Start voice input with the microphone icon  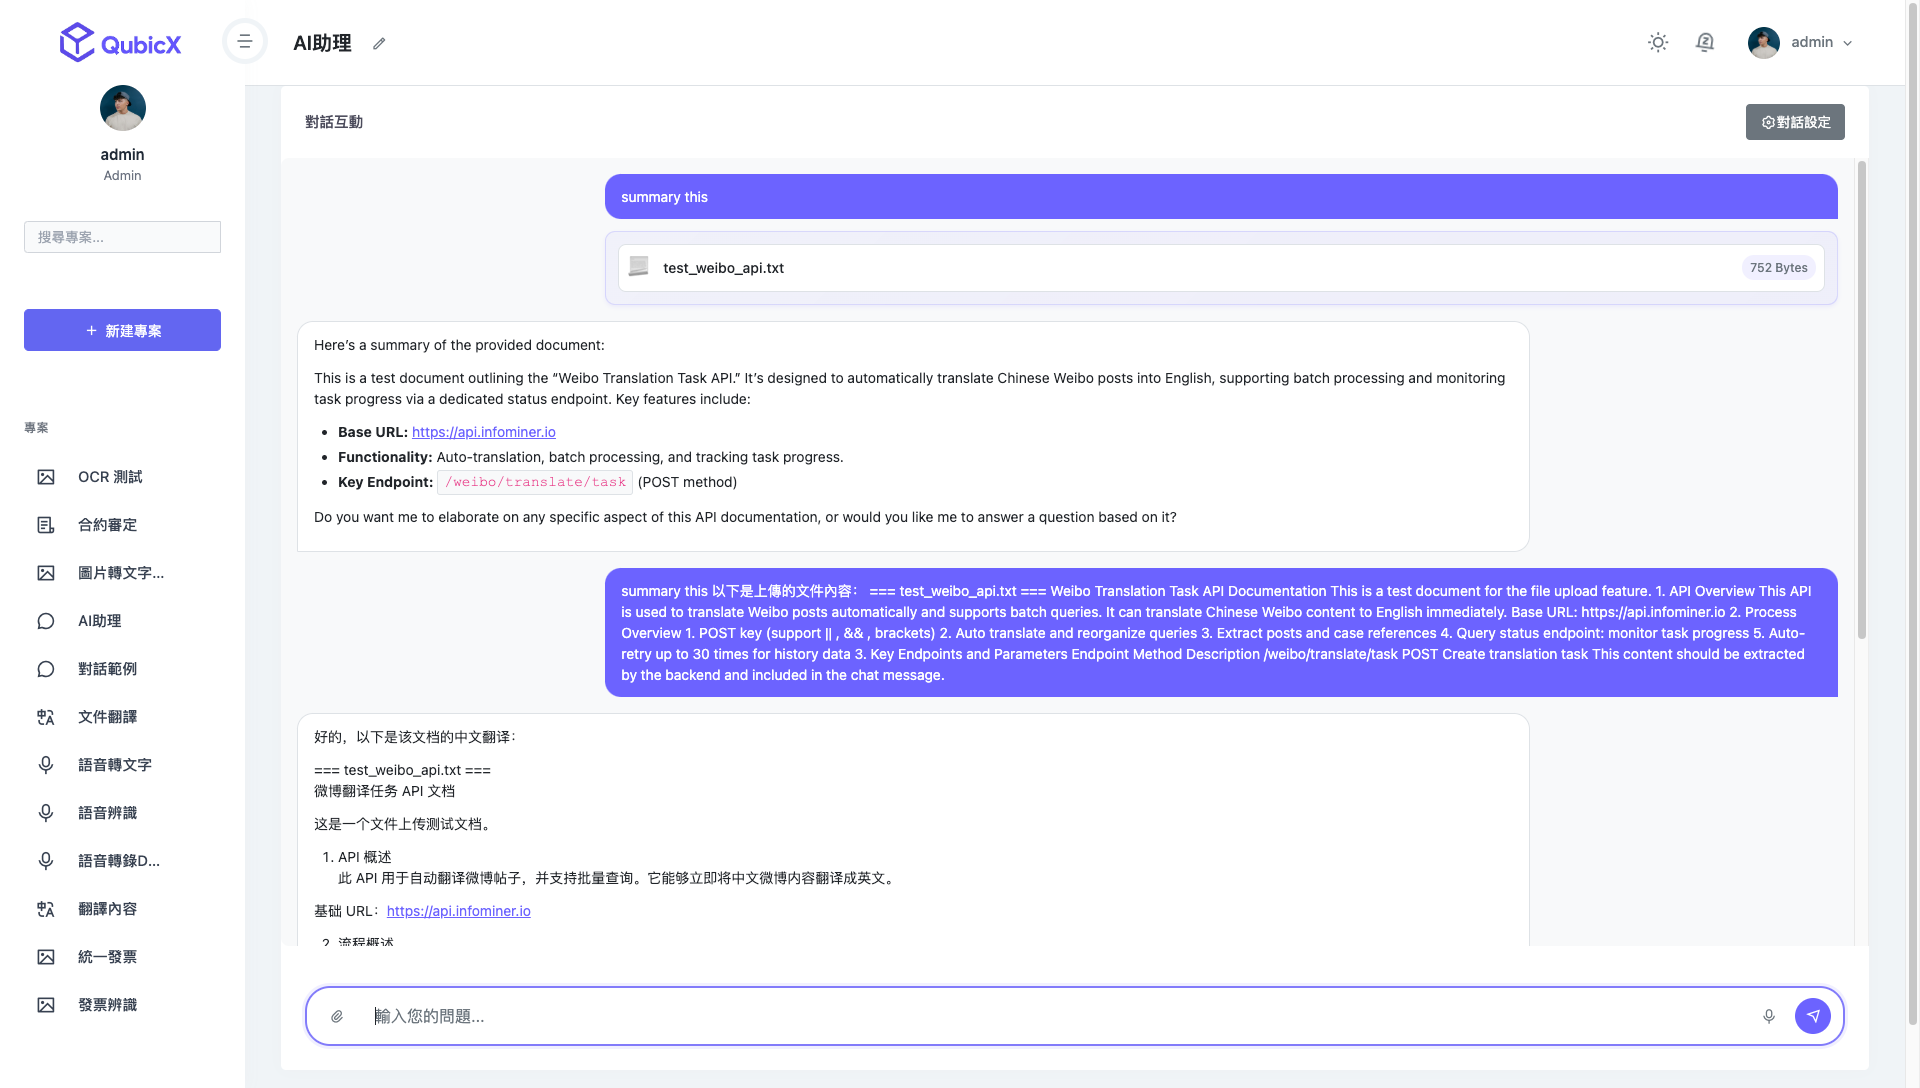click(1769, 1016)
